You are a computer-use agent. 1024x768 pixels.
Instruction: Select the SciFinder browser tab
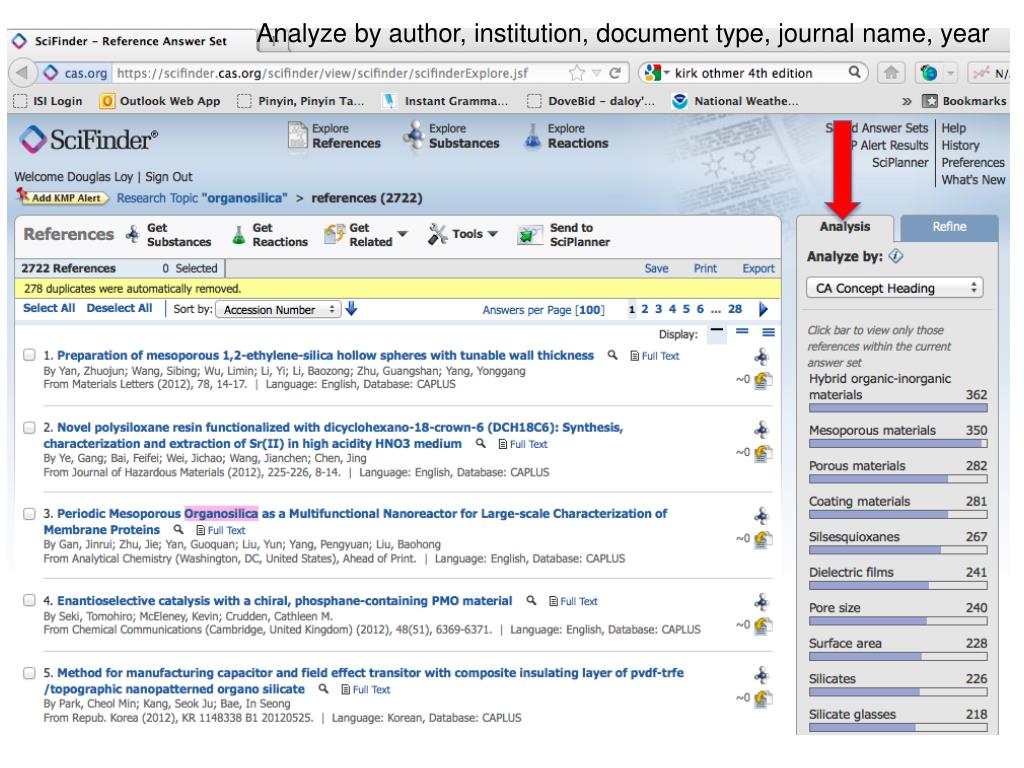[131, 40]
